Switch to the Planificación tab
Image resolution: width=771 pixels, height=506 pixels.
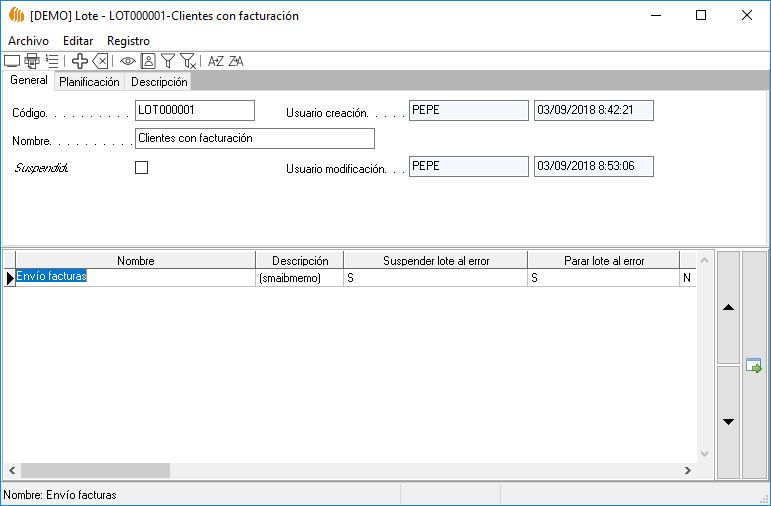click(x=89, y=82)
